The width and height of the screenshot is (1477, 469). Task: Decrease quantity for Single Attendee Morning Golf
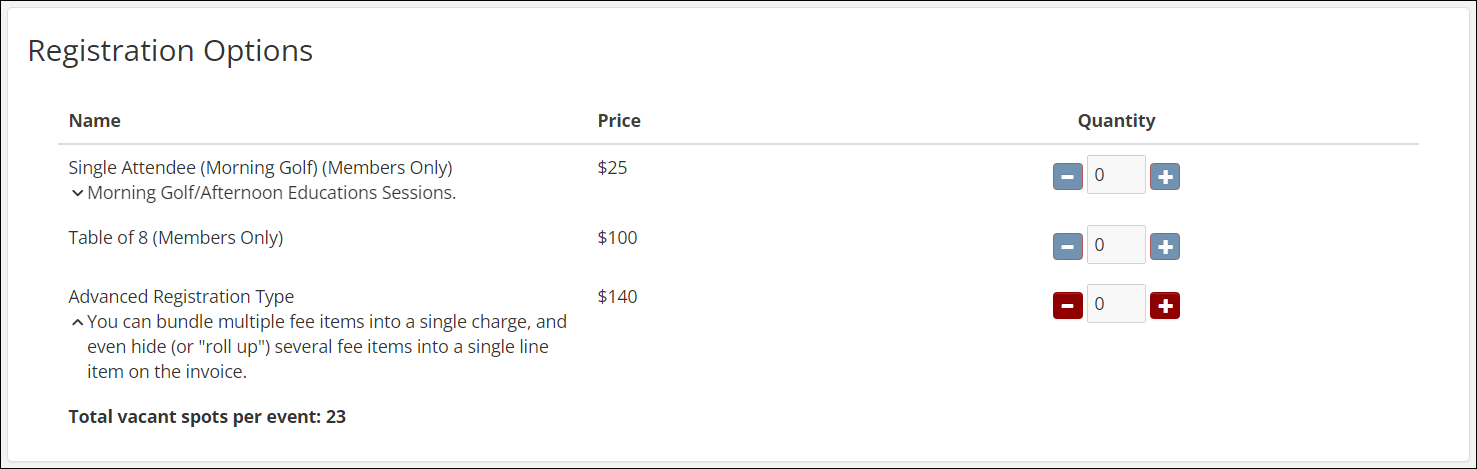(1067, 177)
